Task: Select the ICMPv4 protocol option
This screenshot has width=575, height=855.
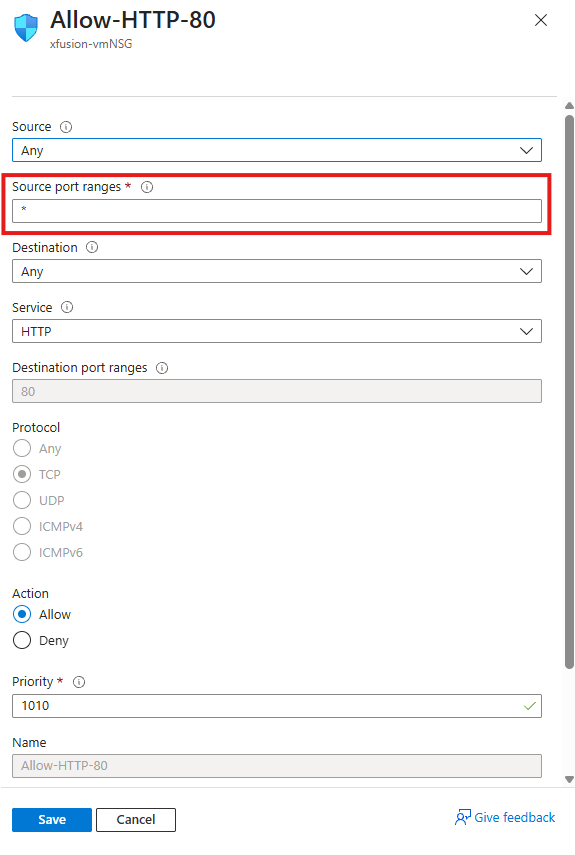Action: coord(22,526)
